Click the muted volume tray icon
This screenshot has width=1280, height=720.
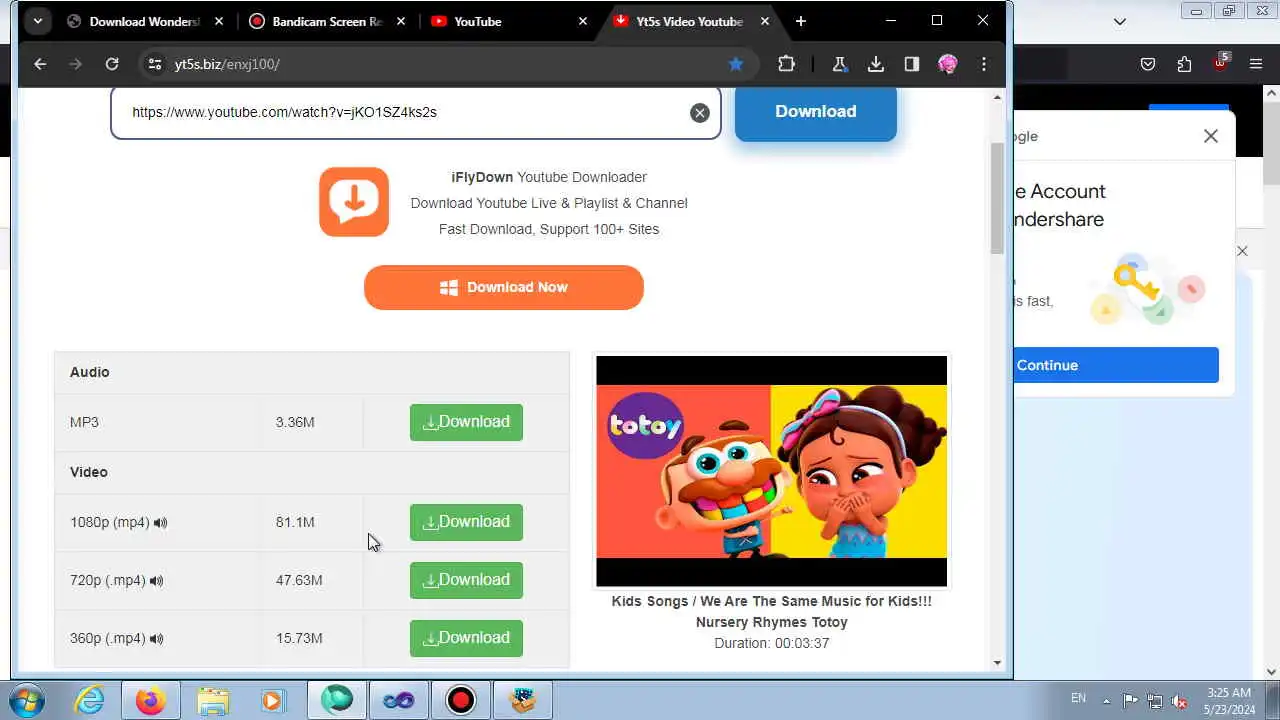pos(1179,700)
